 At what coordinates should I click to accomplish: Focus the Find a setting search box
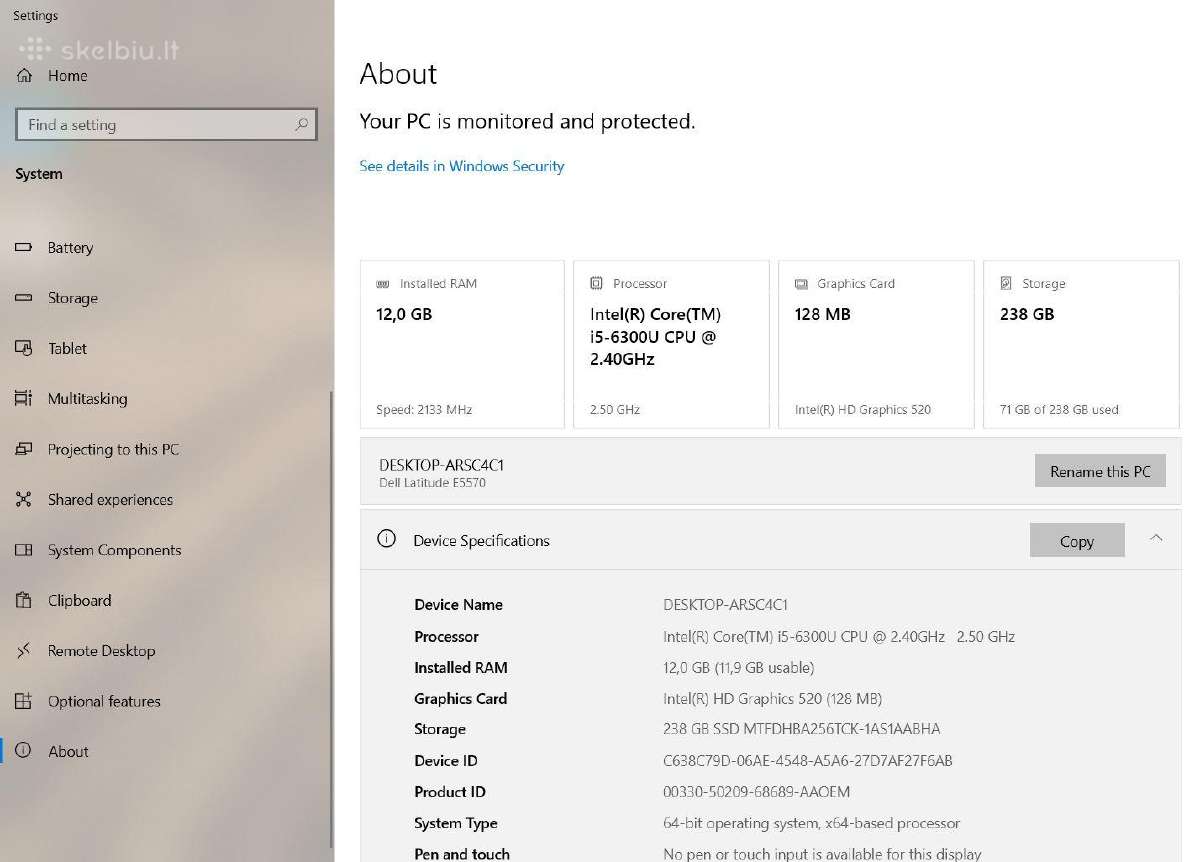tap(167, 125)
